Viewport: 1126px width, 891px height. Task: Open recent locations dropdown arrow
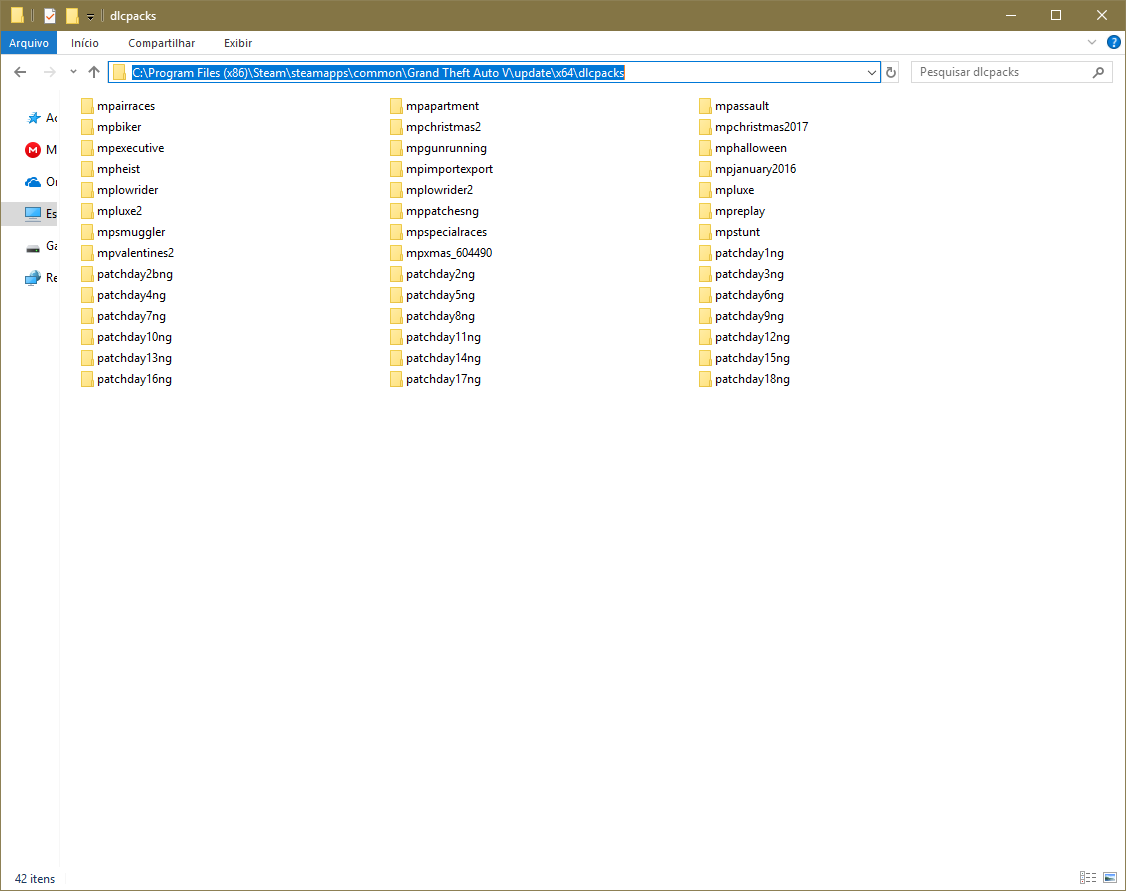pos(73,72)
